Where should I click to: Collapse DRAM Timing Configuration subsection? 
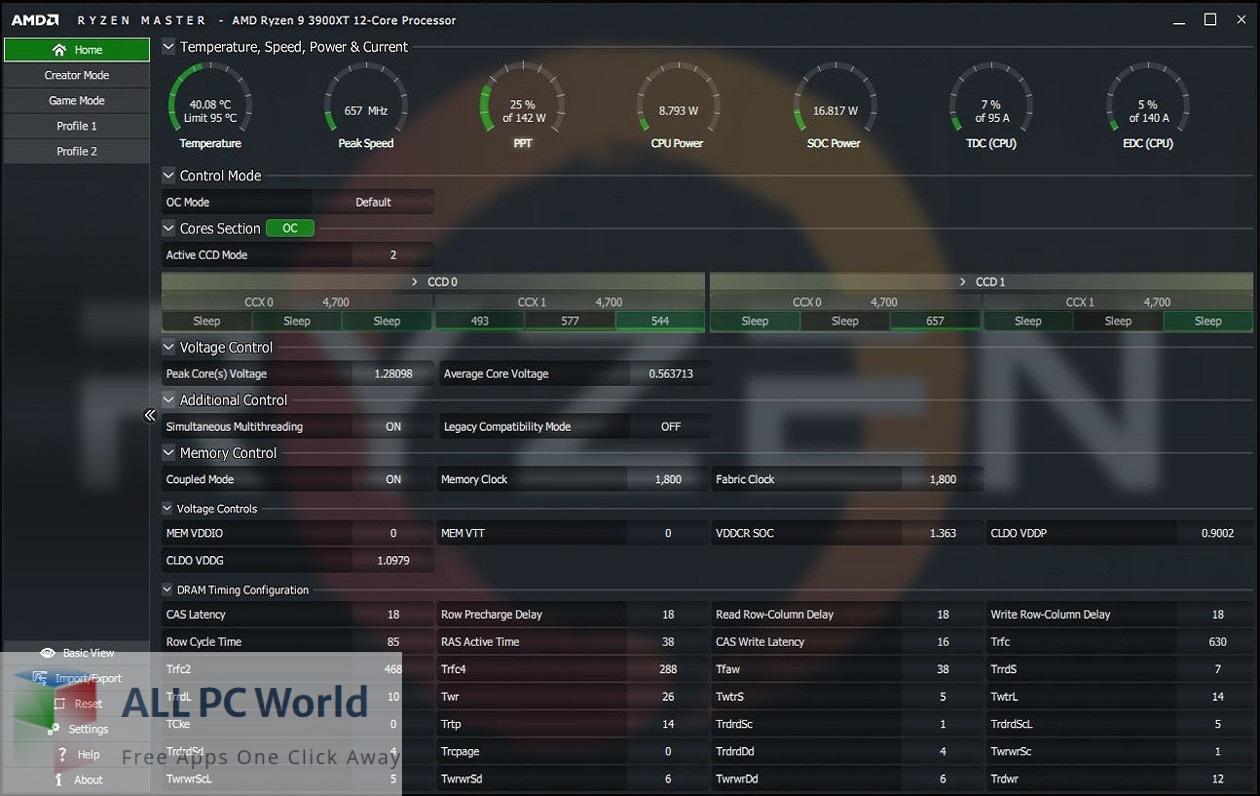click(167, 590)
